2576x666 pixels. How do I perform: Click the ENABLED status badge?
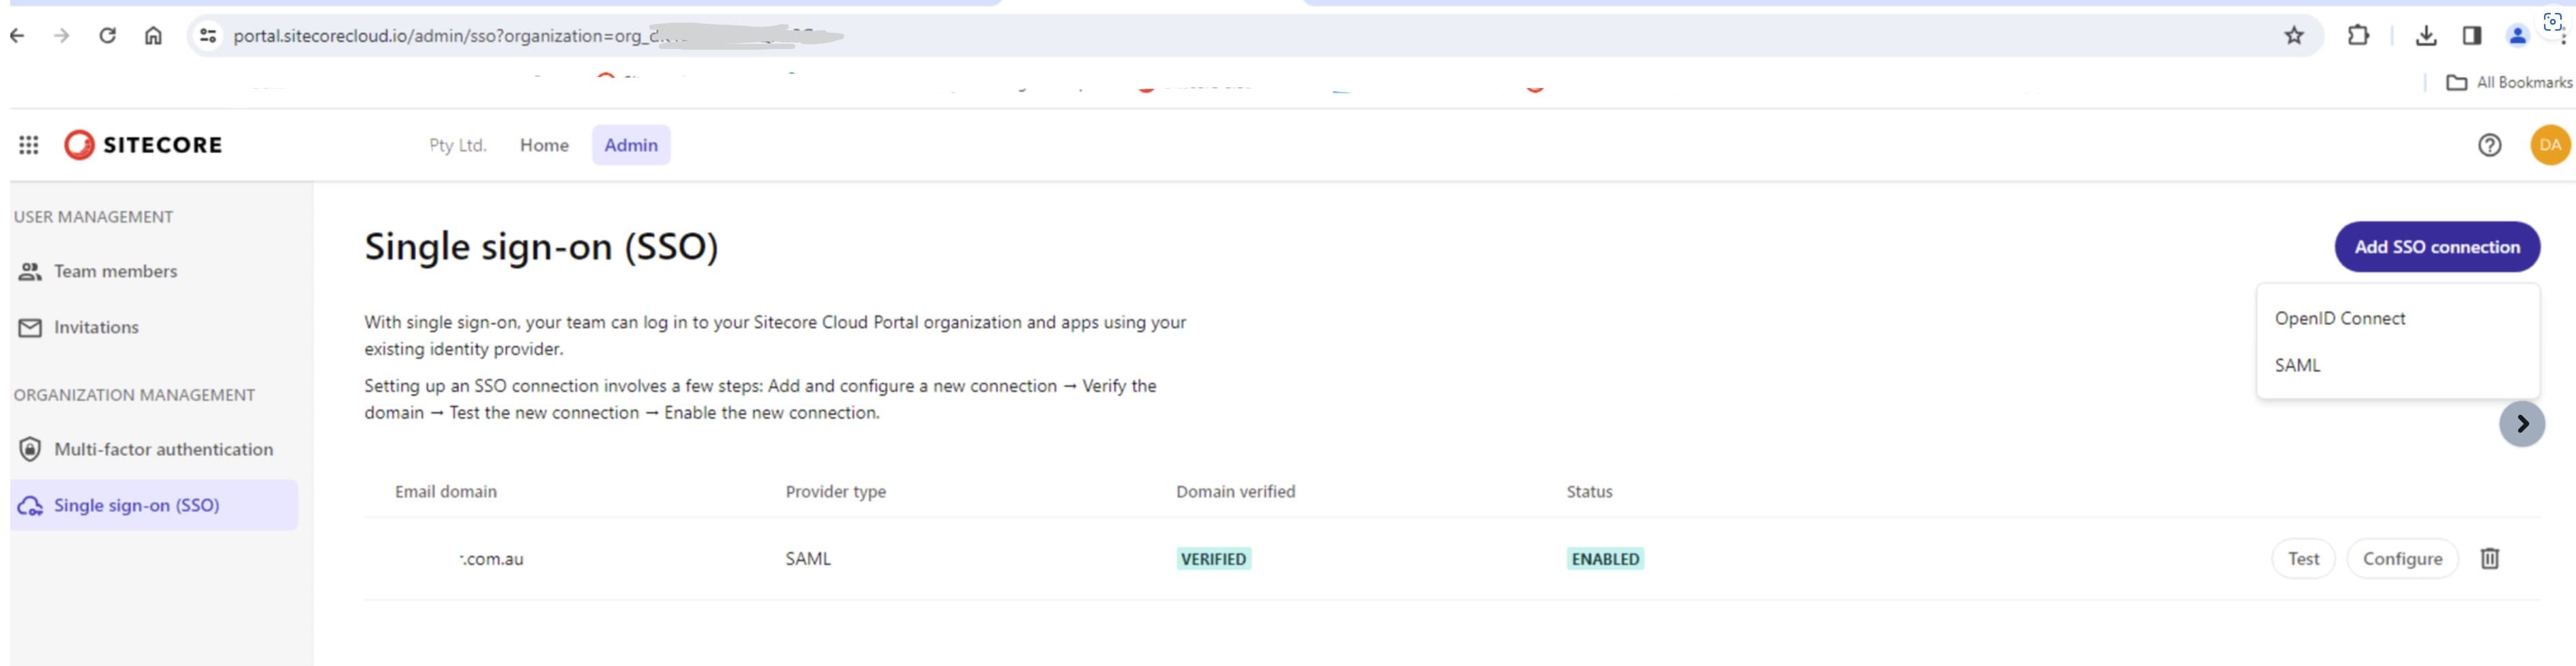point(1604,559)
